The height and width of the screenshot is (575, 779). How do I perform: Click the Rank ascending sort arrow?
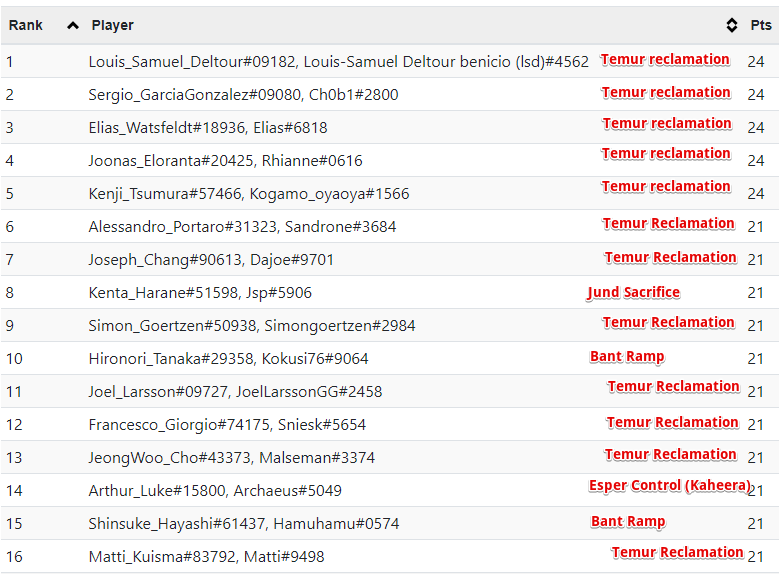pyautogui.click(x=72, y=25)
